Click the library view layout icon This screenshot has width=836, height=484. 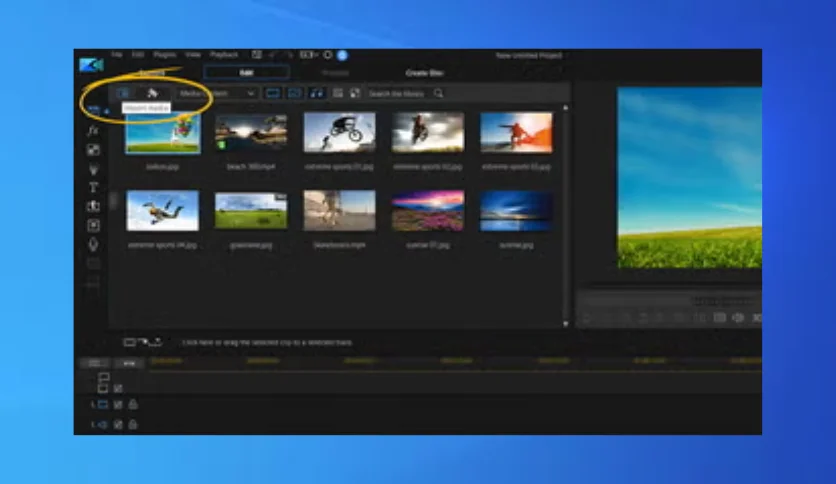338,93
